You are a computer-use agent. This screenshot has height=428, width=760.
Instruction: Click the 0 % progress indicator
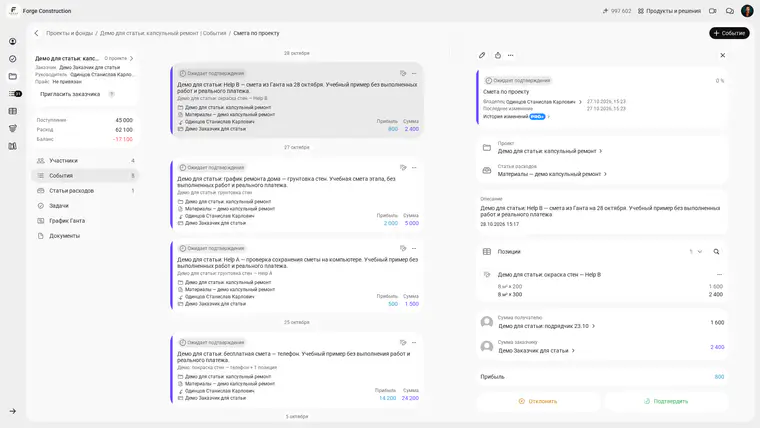click(720, 80)
